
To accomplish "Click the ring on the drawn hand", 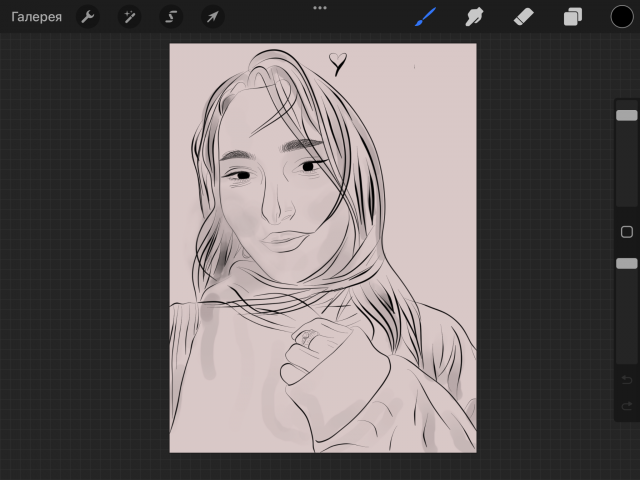I will [x=307, y=338].
